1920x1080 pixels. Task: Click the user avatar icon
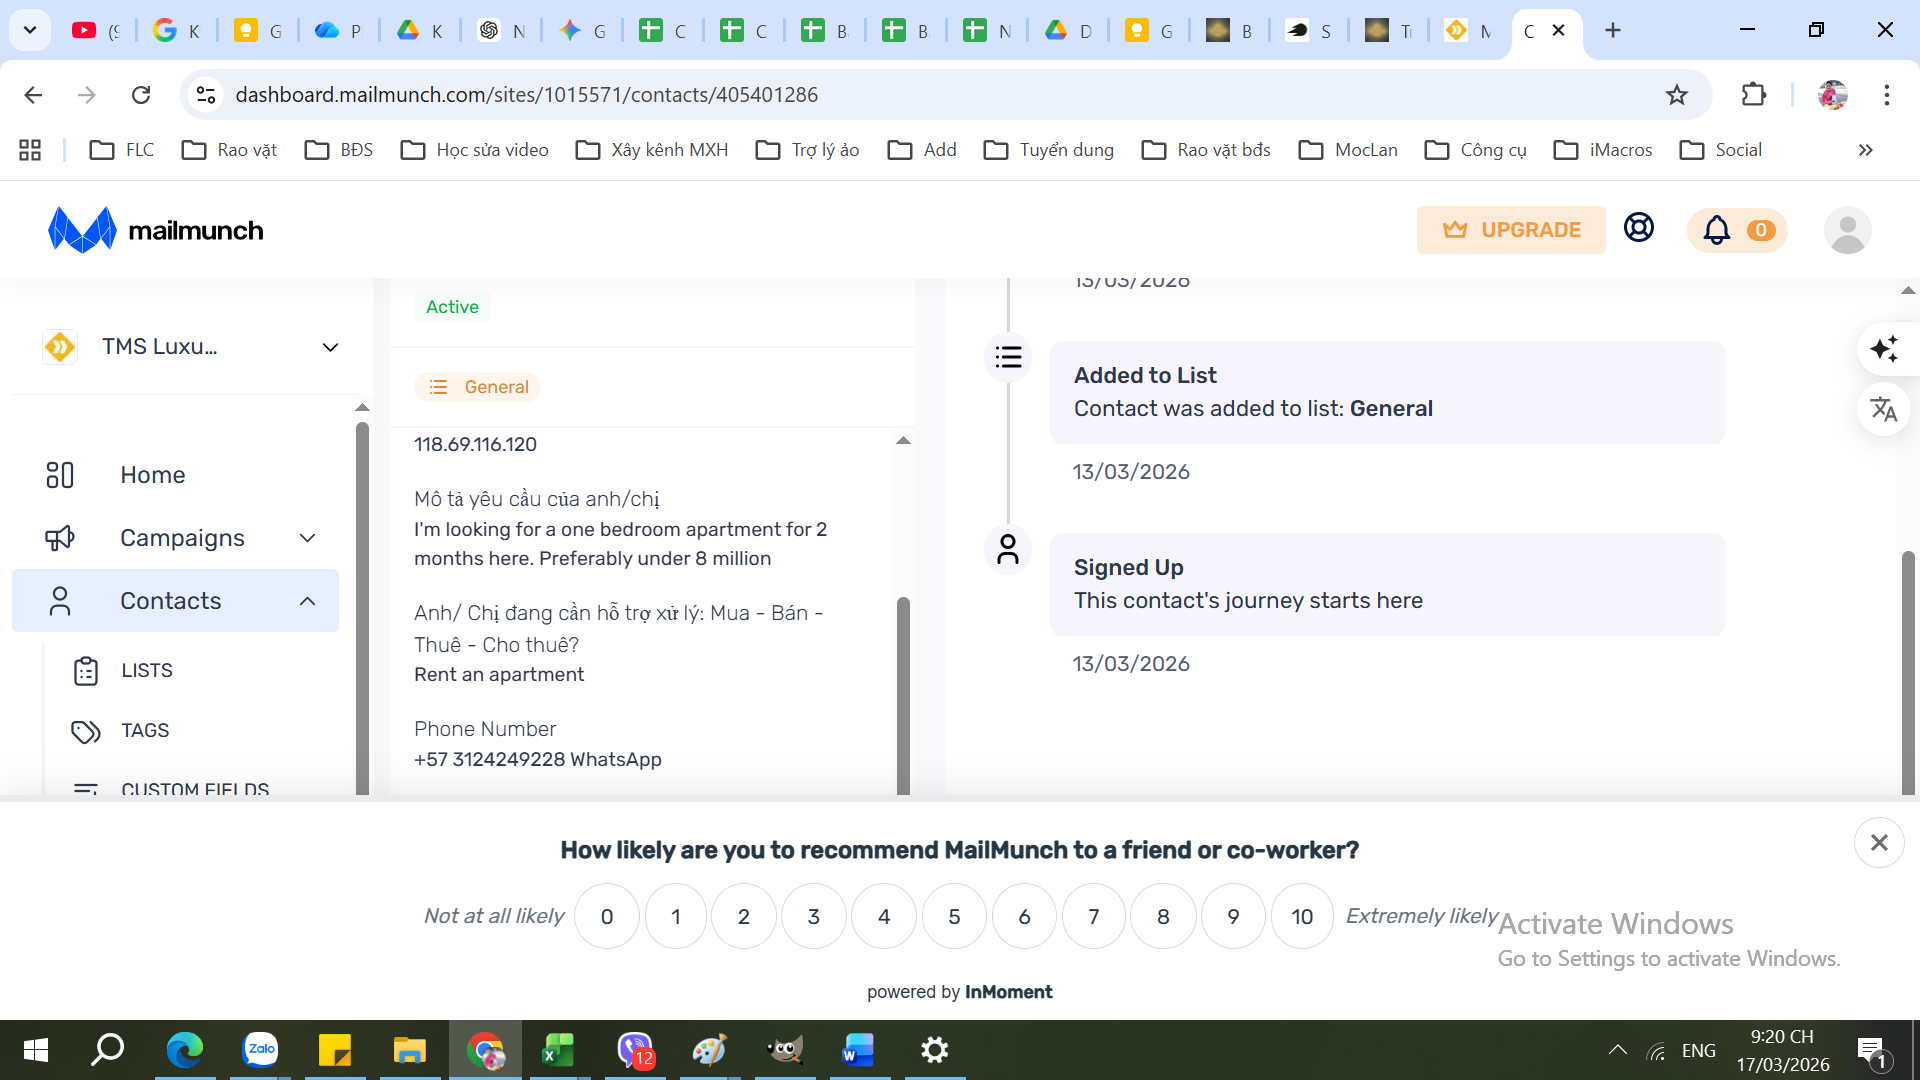[1847, 230]
